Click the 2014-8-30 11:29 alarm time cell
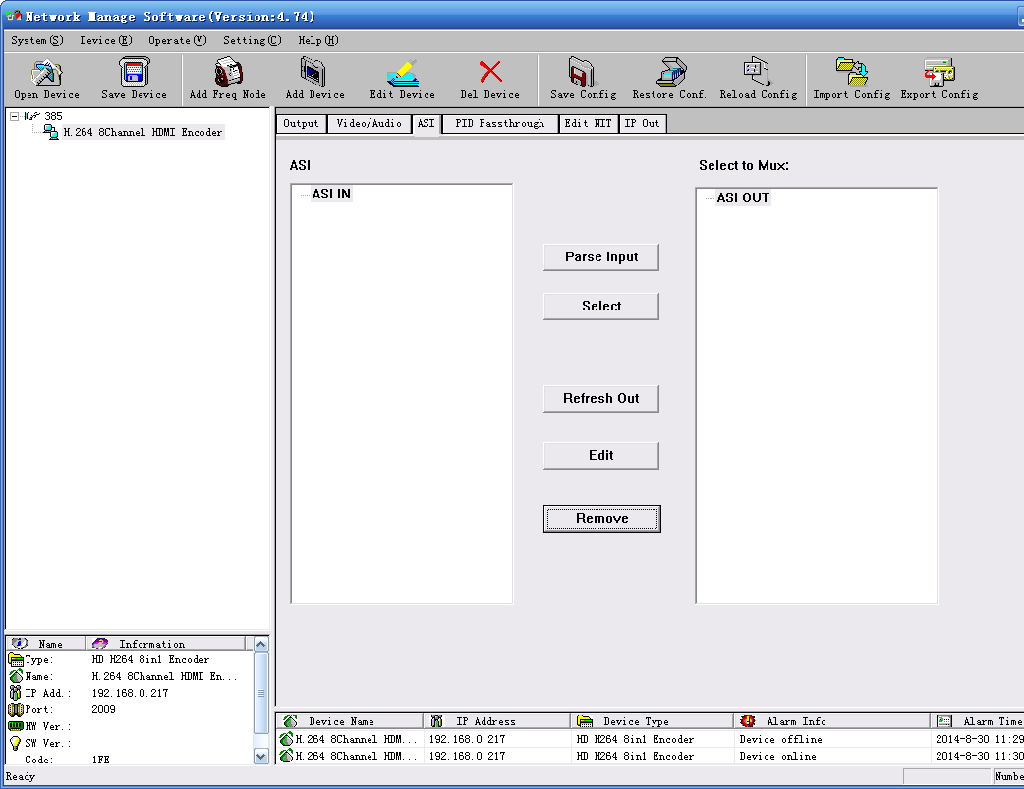 click(980, 739)
